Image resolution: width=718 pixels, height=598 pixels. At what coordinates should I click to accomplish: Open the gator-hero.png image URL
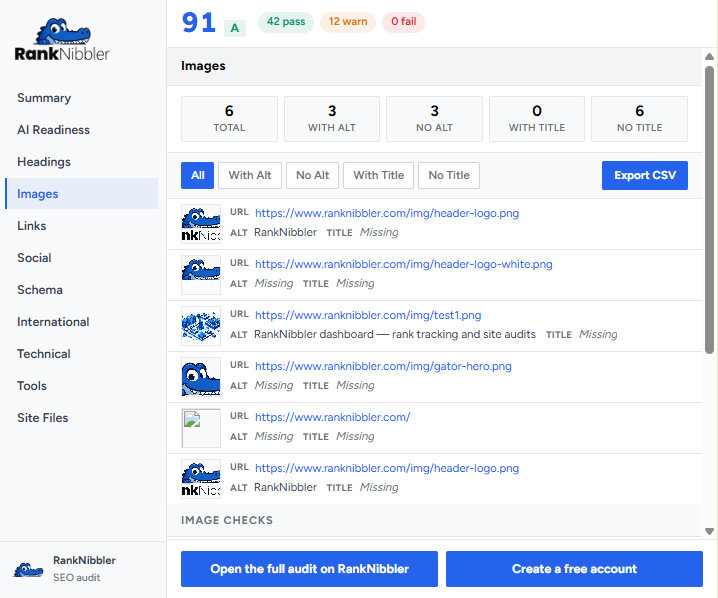coord(383,366)
